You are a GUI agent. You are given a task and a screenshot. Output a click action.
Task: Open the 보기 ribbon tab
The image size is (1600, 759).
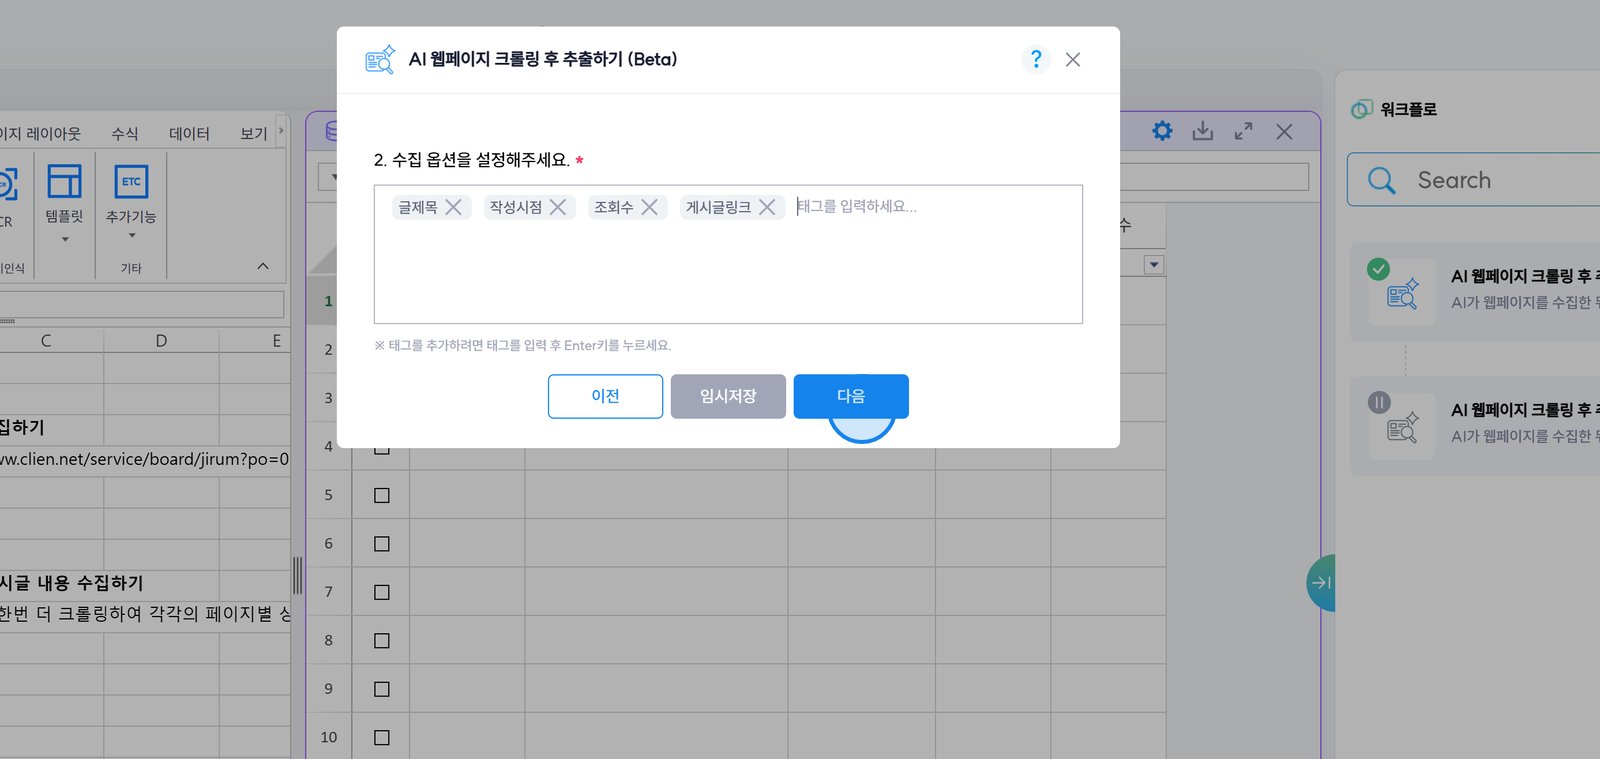pos(254,134)
